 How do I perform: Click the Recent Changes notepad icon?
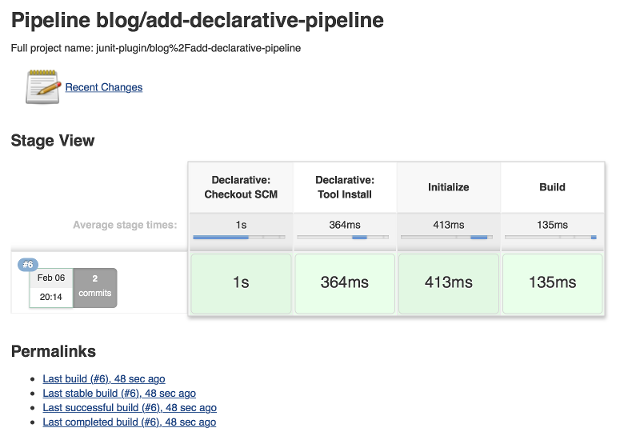(43, 87)
